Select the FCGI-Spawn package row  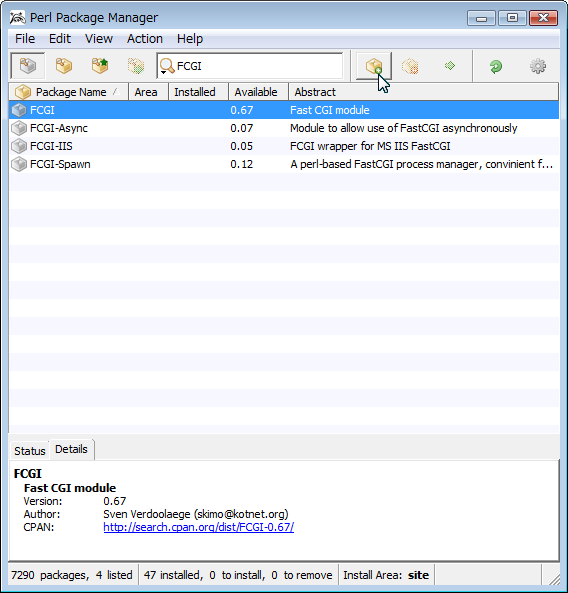284,164
